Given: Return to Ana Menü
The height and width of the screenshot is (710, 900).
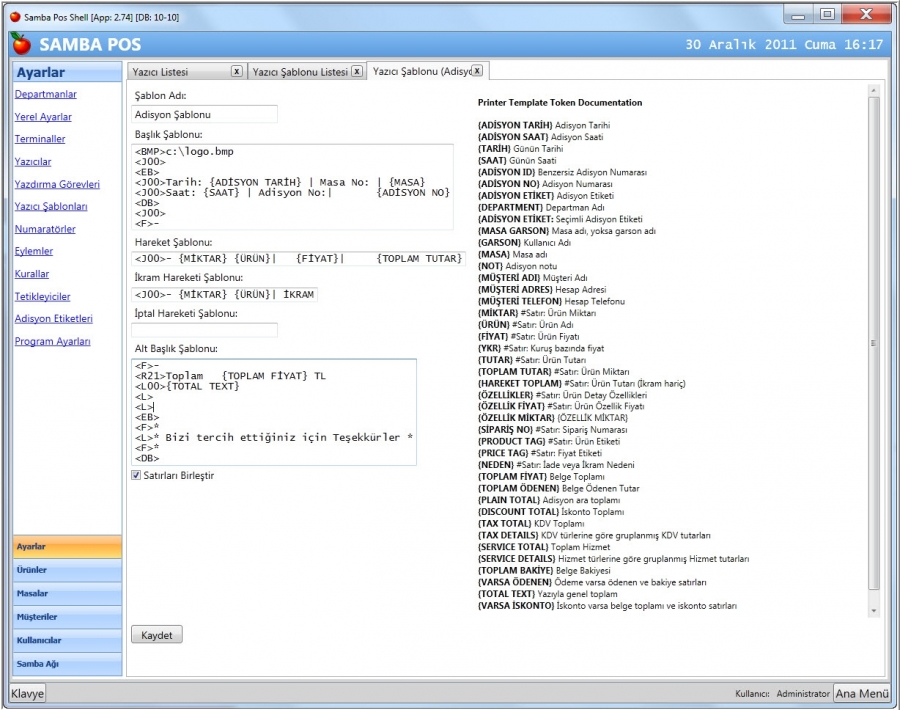Looking at the screenshot, I should 862,693.
